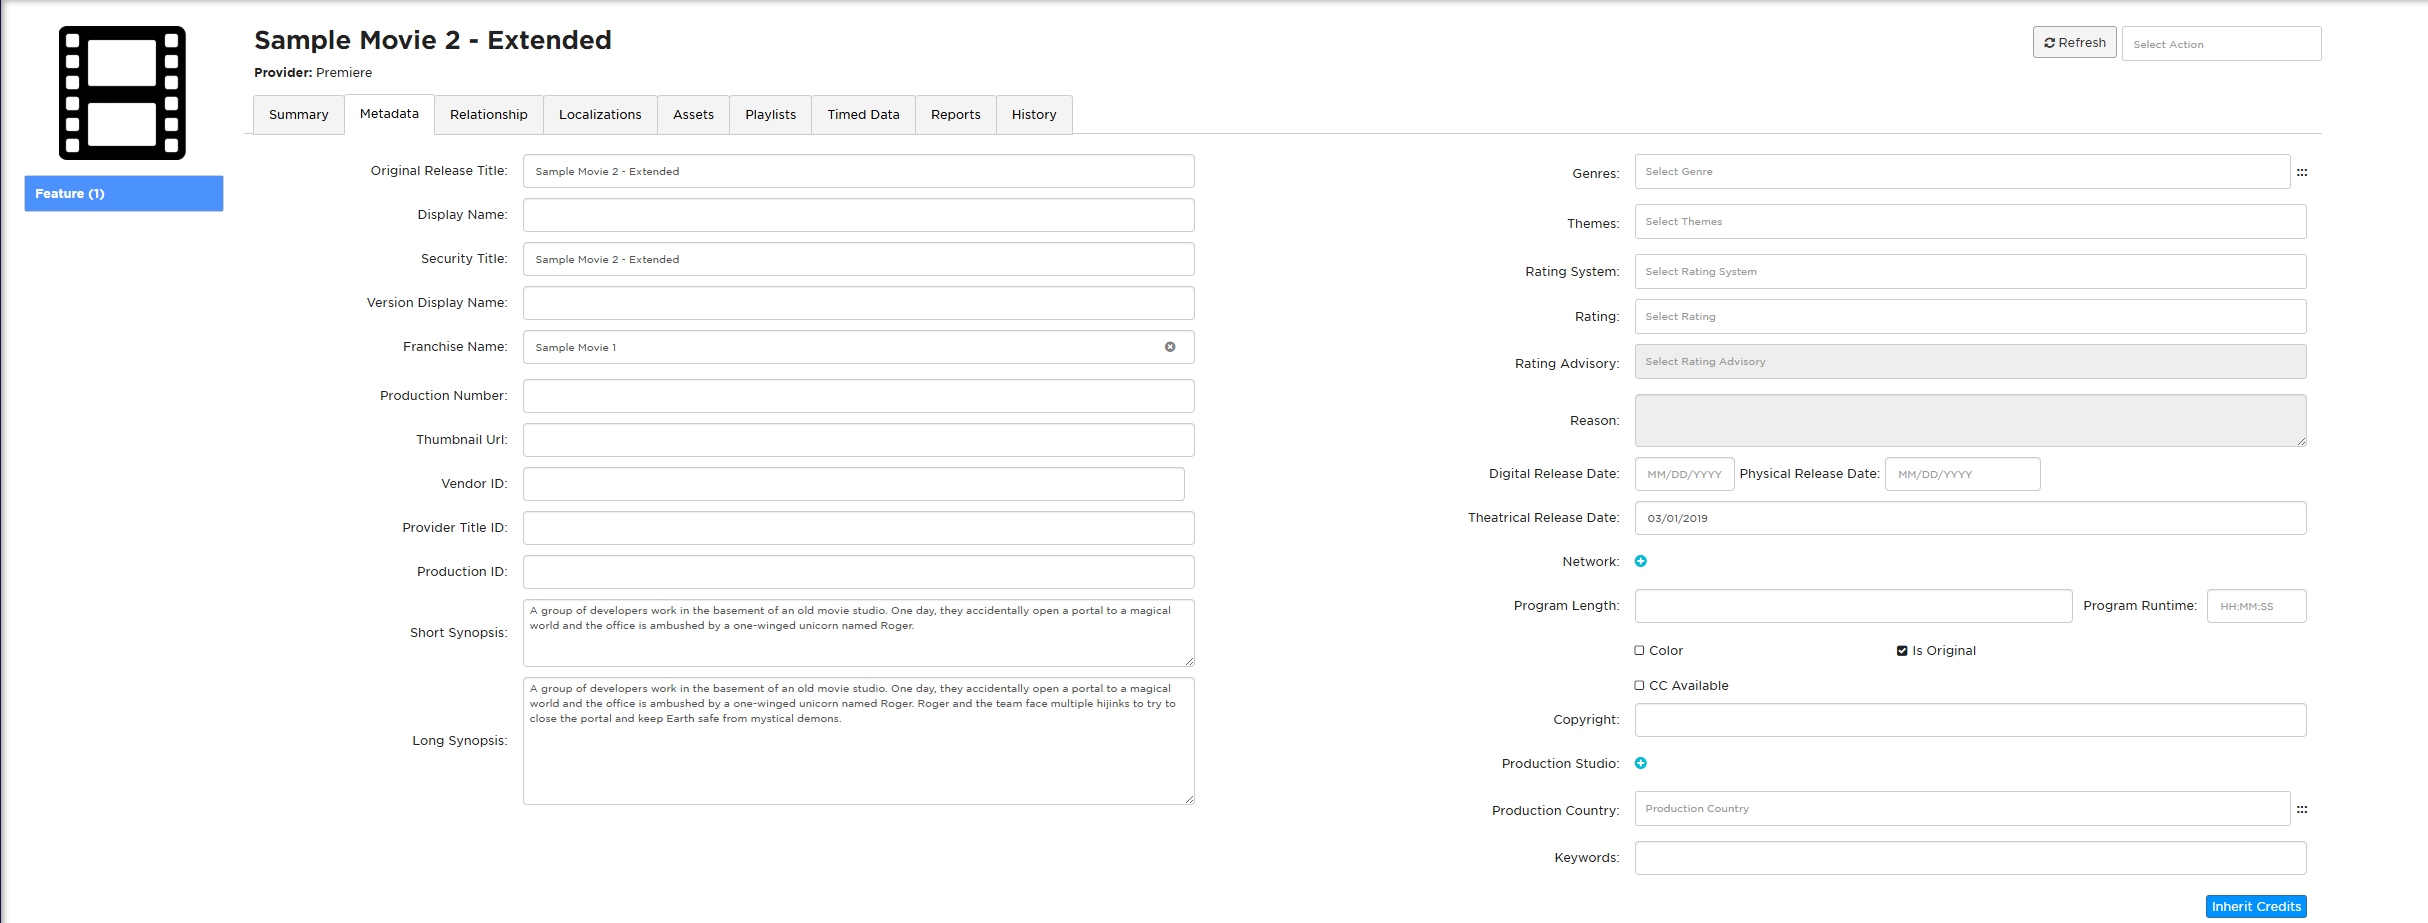2428x923 pixels.
Task: Open the Assets tab
Action: point(693,115)
